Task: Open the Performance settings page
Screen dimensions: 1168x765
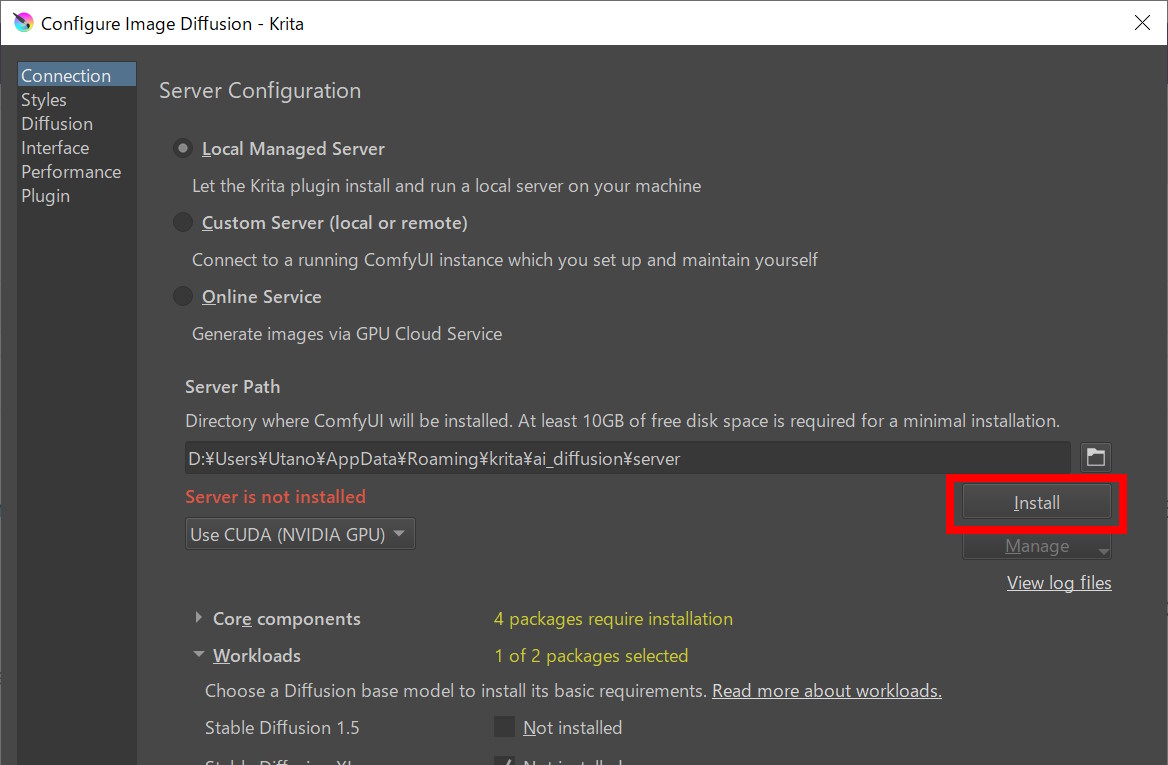Action: 77,172
